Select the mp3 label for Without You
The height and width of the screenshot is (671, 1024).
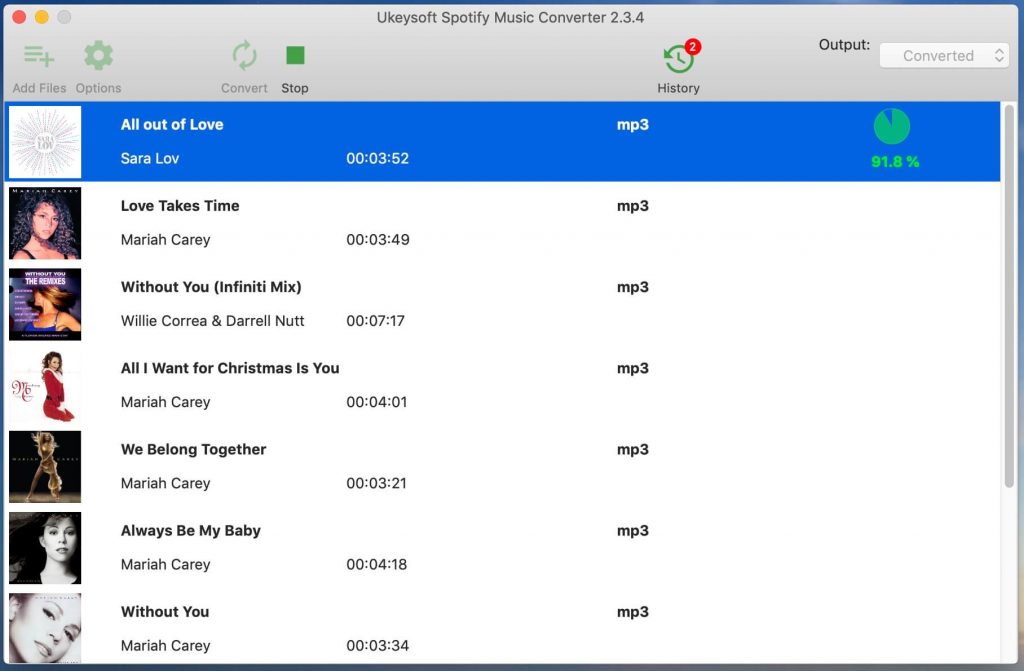pyautogui.click(x=632, y=611)
